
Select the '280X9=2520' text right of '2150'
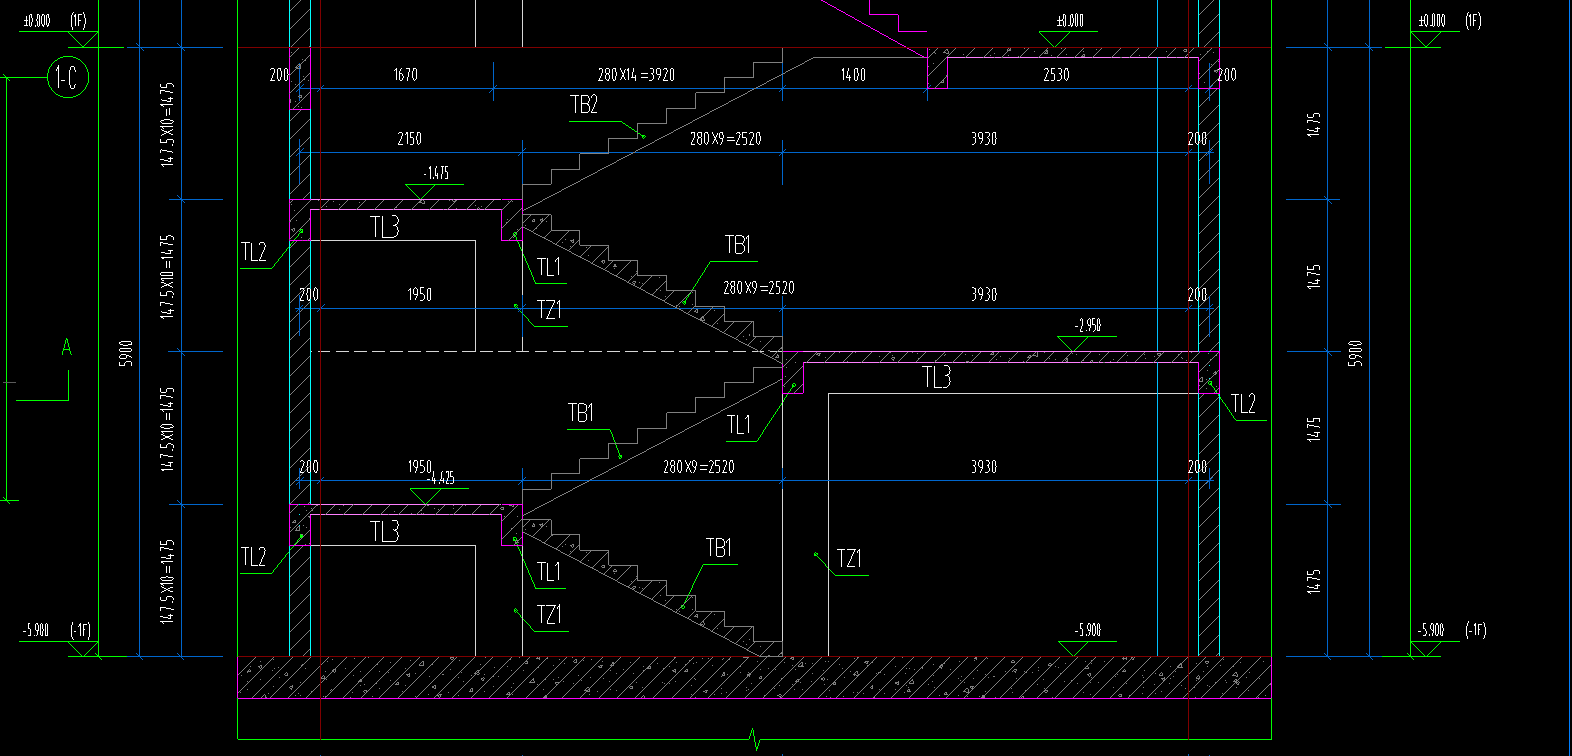pyautogui.click(x=725, y=139)
